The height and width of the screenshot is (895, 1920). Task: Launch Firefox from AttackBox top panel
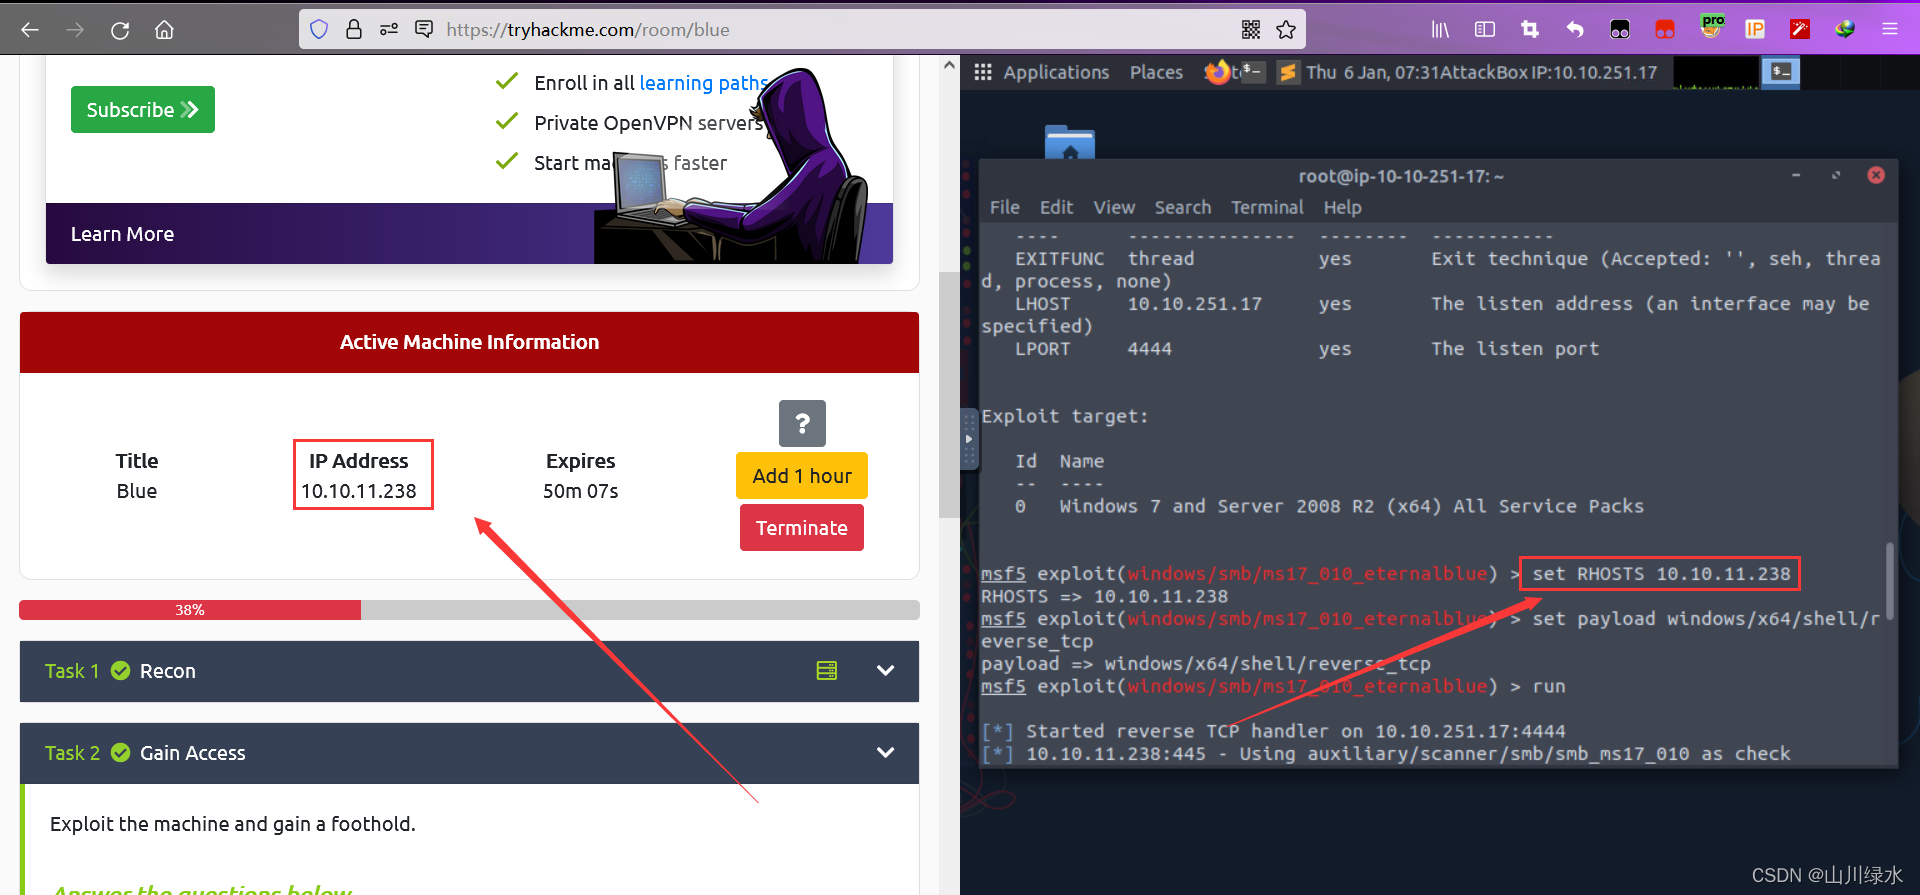[x=1217, y=72]
